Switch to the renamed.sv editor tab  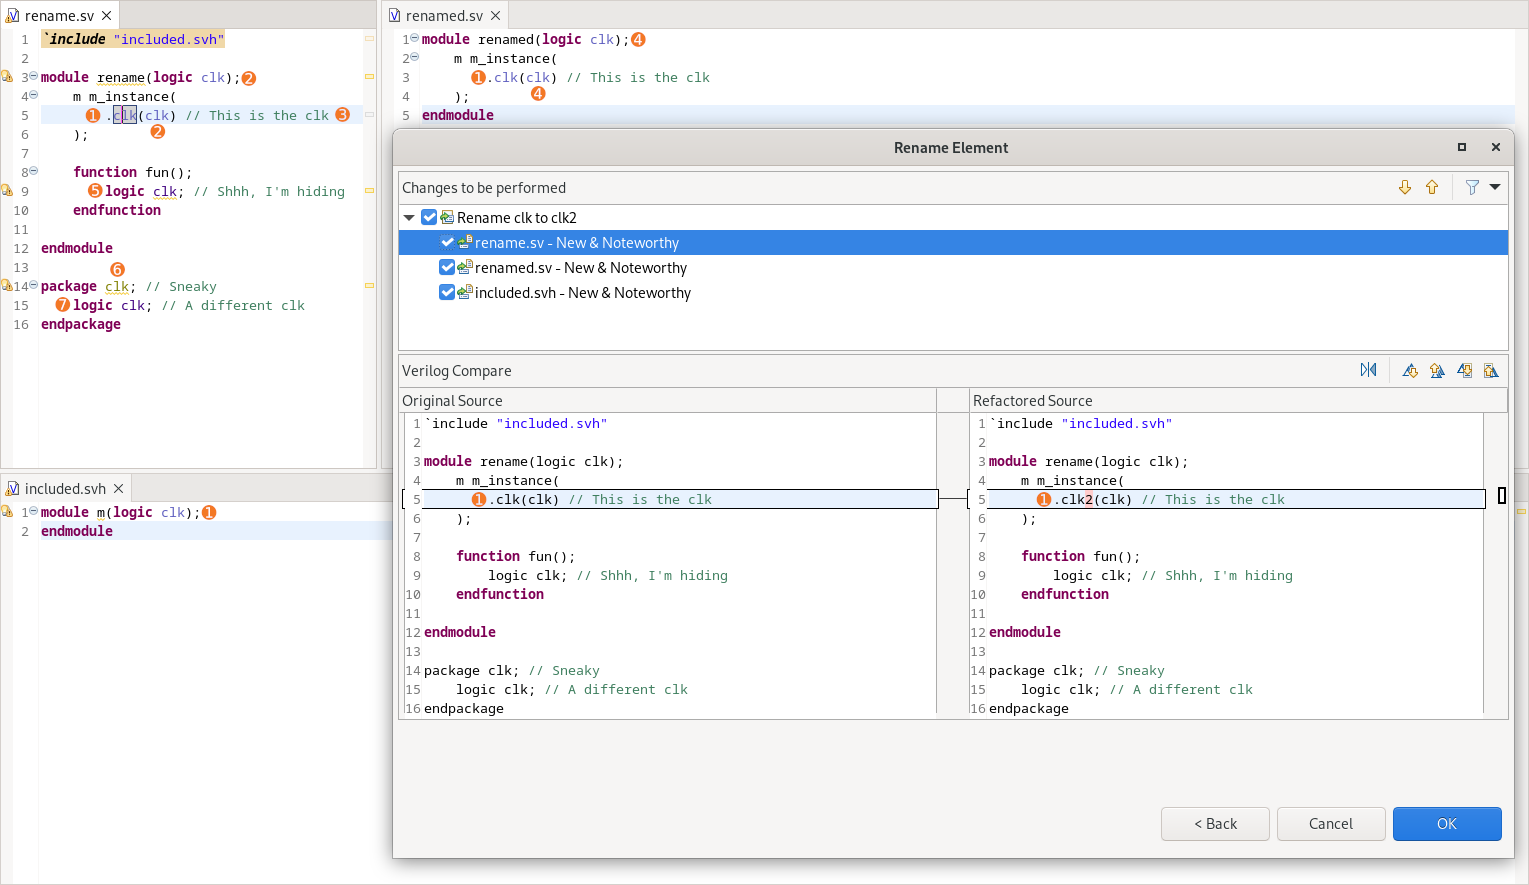click(x=444, y=16)
